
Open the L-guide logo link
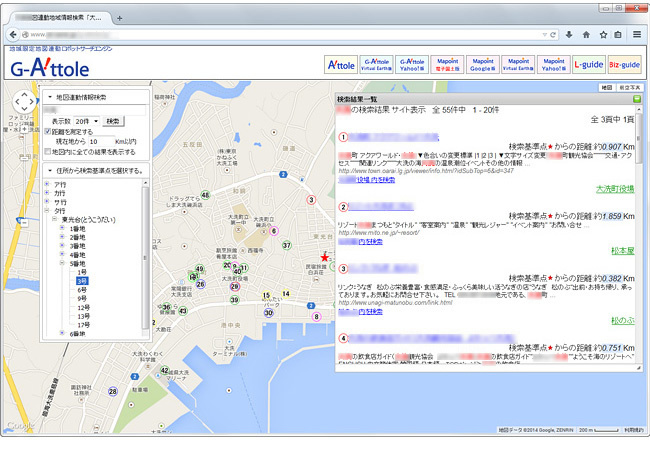(587, 65)
